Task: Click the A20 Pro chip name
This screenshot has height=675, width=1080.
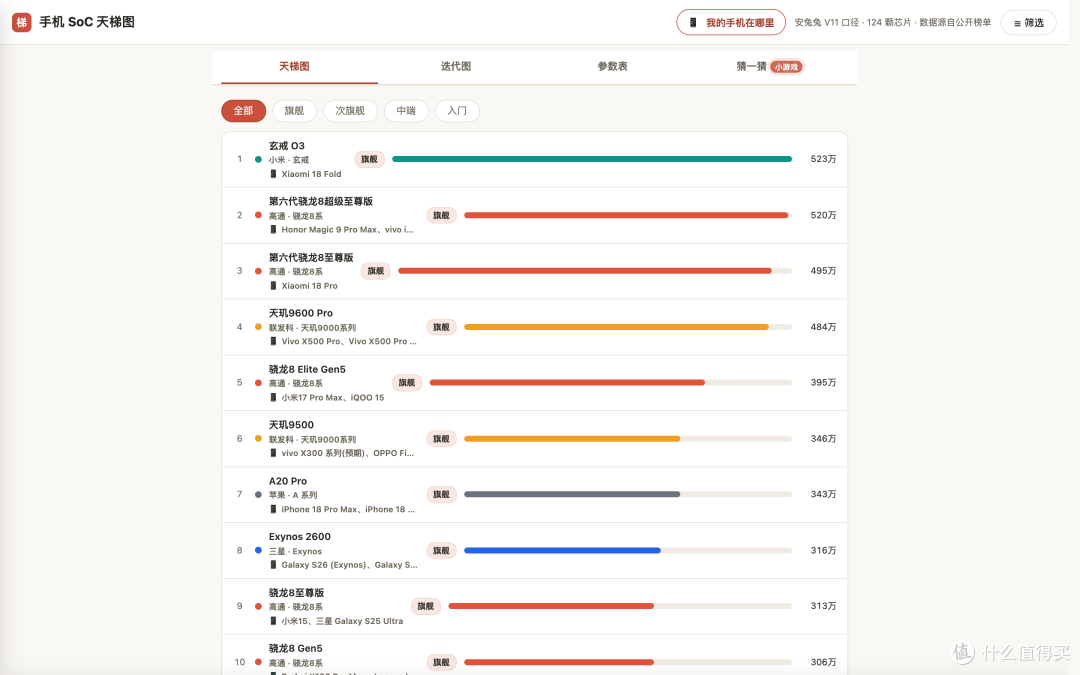Action: click(x=288, y=481)
